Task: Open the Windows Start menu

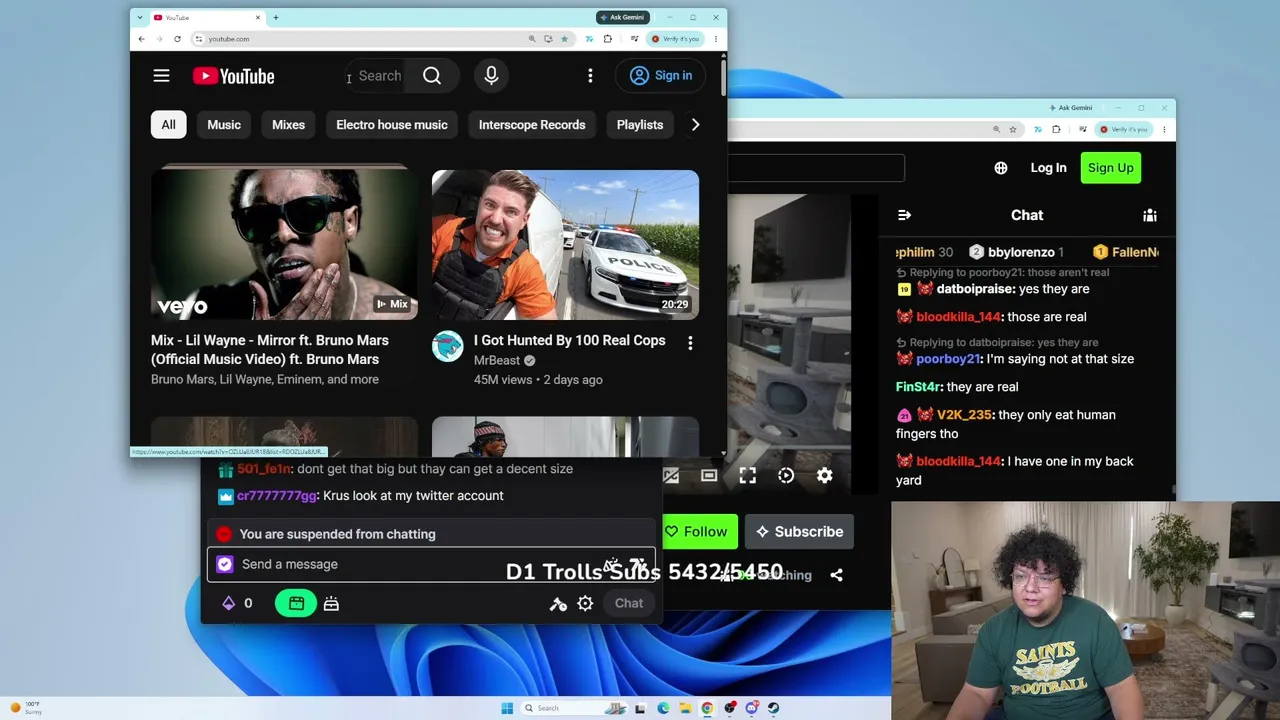Action: (x=507, y=708)
